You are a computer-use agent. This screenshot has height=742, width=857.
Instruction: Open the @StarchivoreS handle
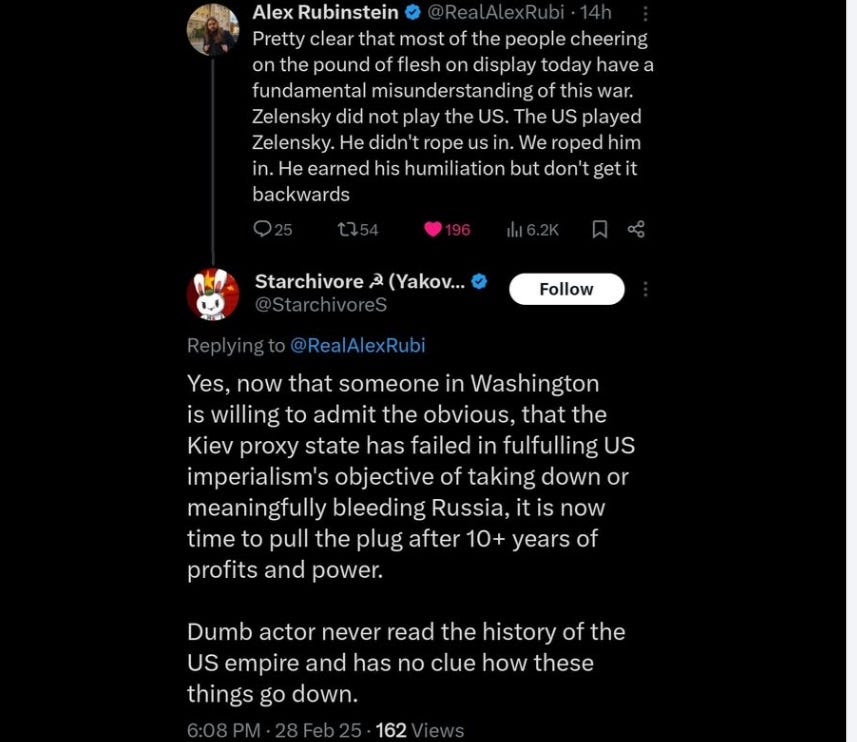(x=321, y=304)
